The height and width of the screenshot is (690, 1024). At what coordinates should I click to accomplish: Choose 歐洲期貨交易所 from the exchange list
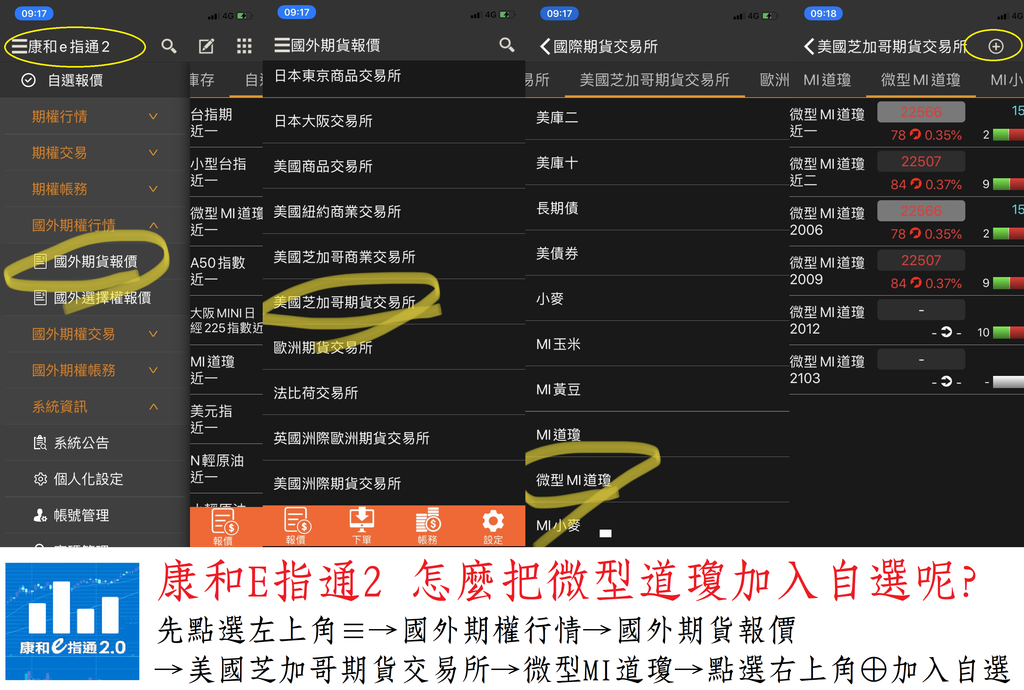coord(394,348)
